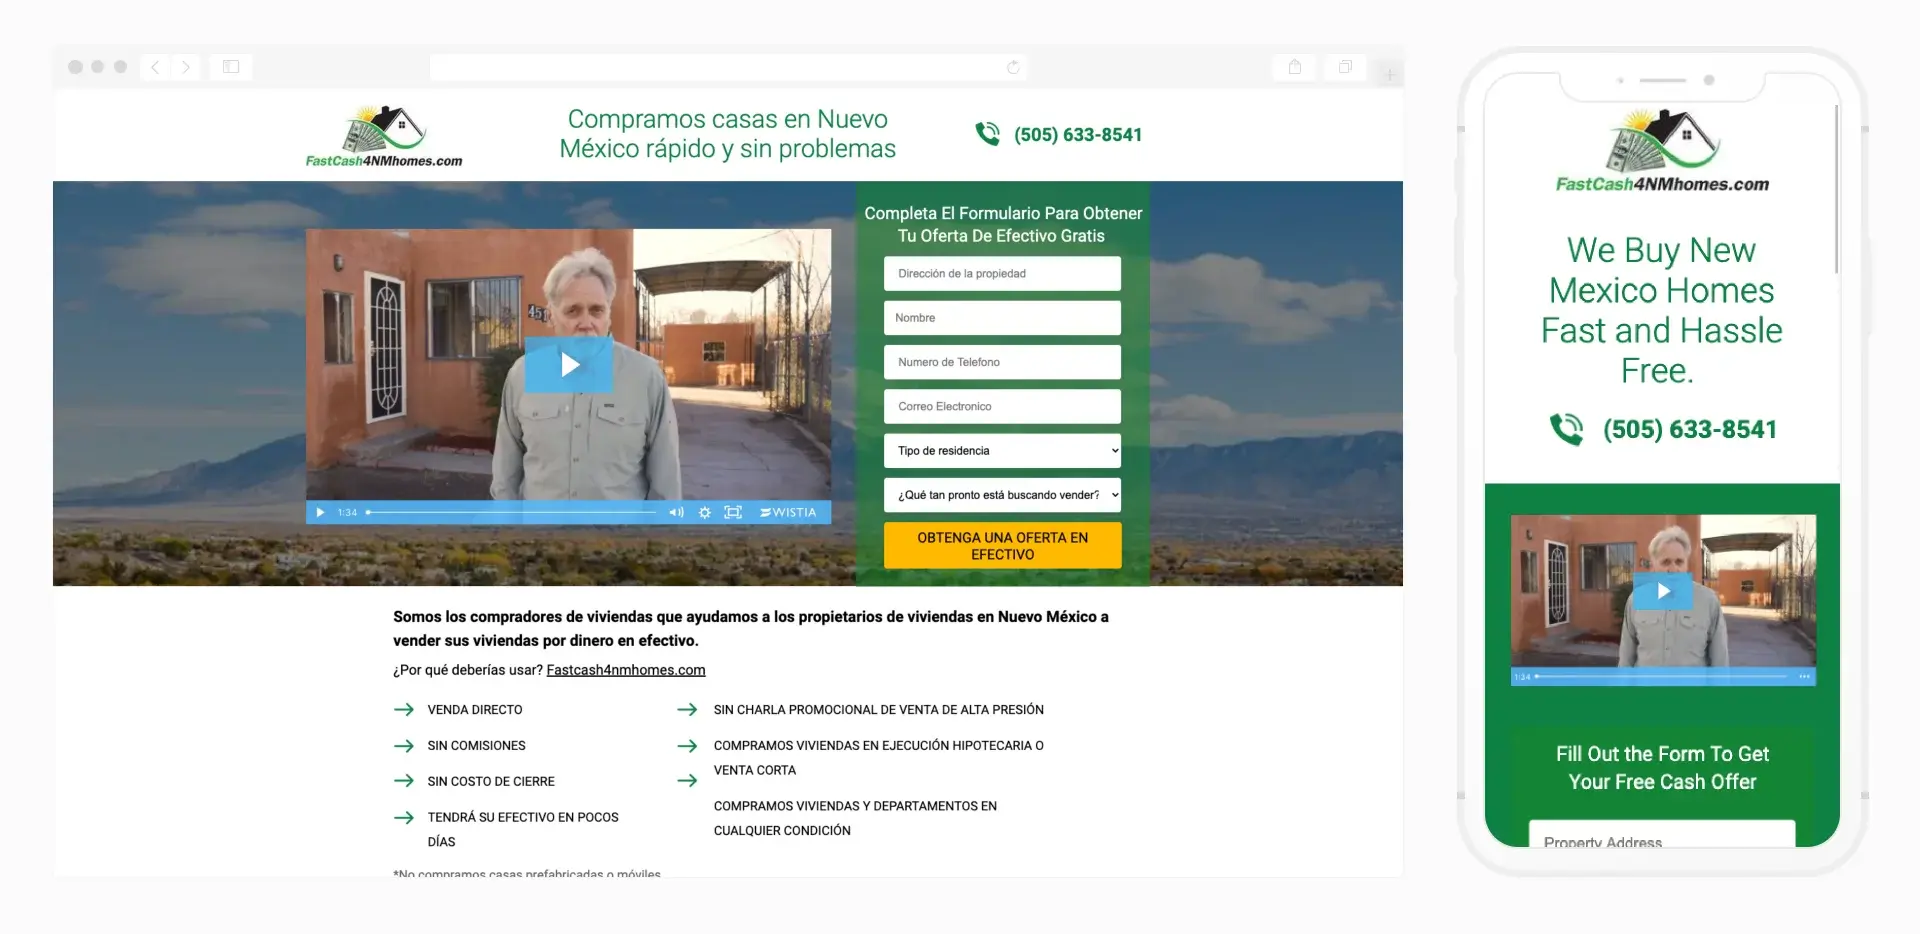The image size is (1920, 934).
Task: Focus the Correo Electronico input field
Action: pos(1002,407)
